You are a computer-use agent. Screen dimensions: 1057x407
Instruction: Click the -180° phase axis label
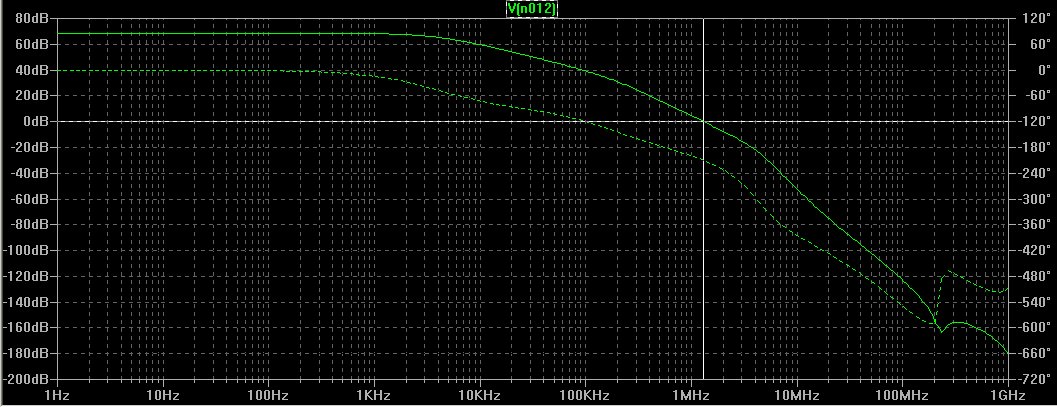tap(1033, 147)
